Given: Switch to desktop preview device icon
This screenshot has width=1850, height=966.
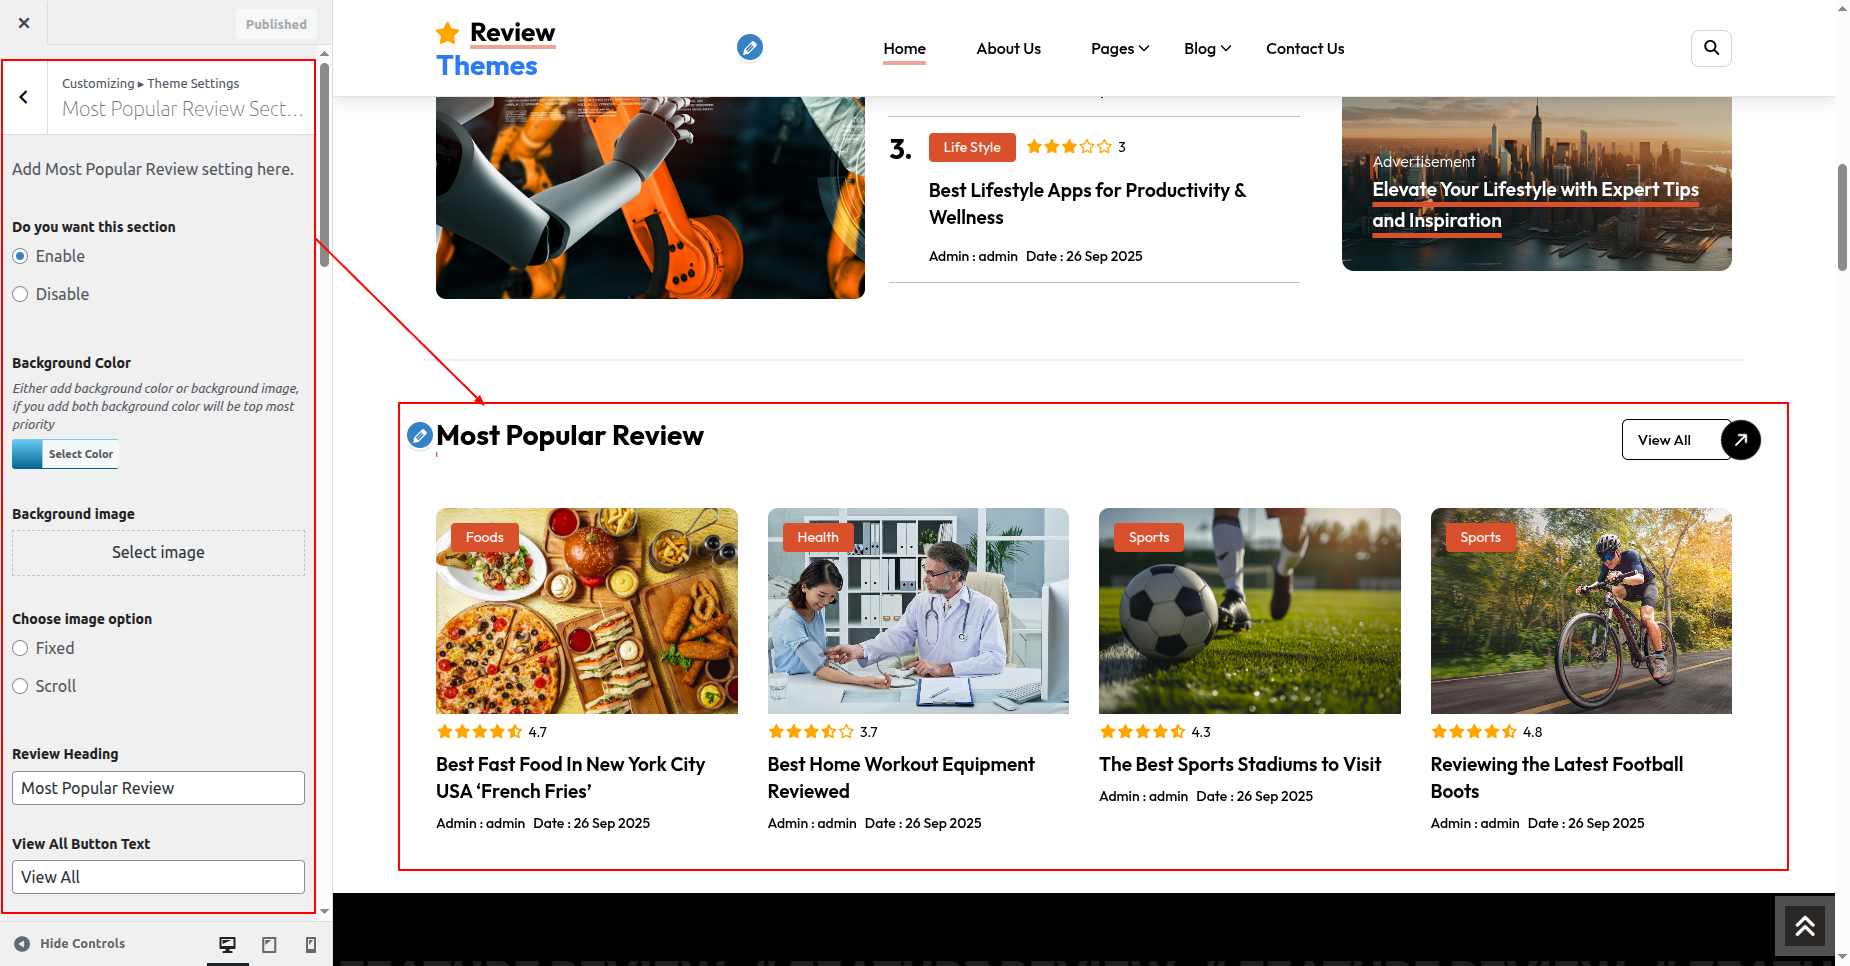Looking at the screenshot, I should (228, 944).
